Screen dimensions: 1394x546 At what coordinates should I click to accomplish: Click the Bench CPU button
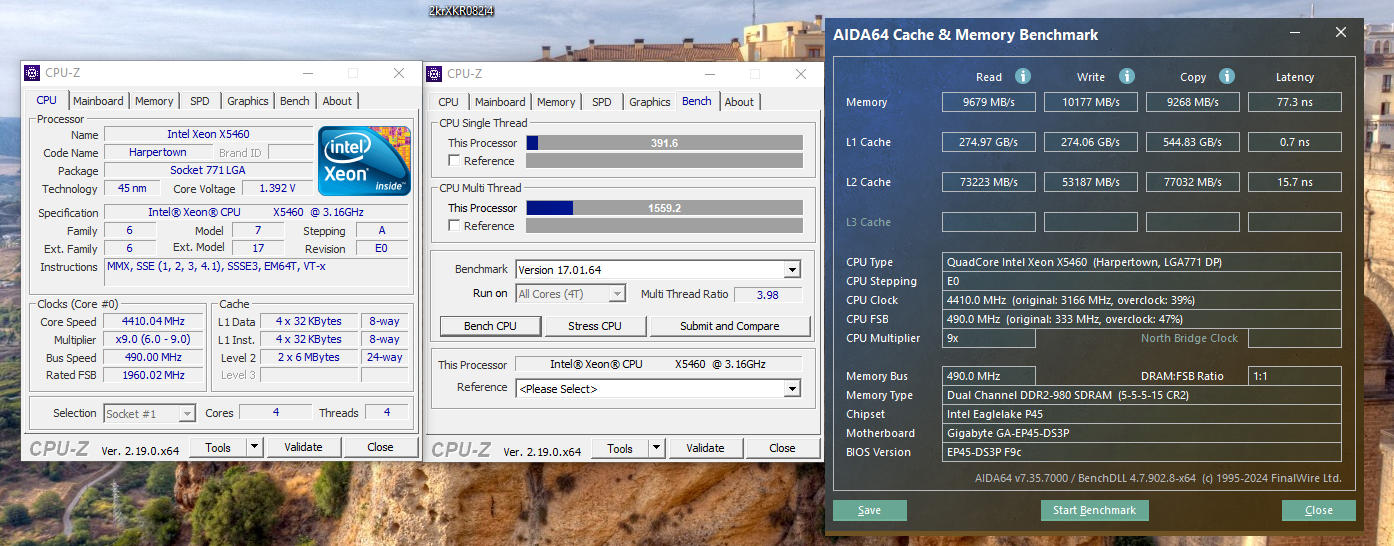pos(491,326)
